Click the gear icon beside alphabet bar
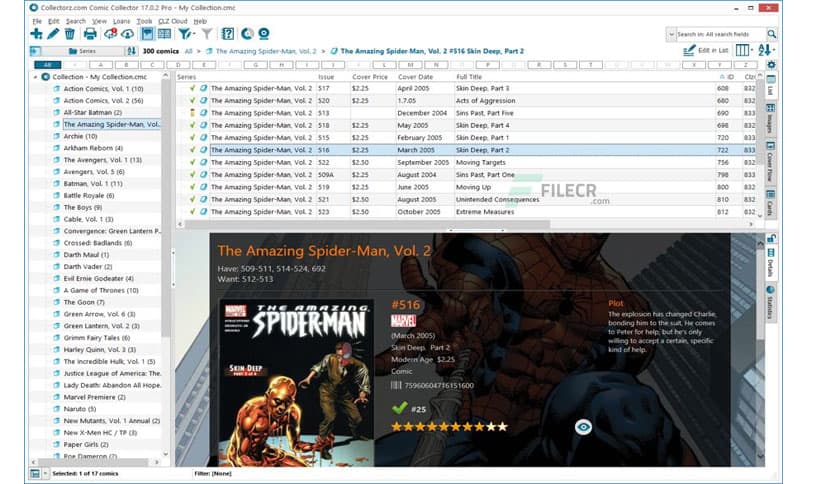The width and height of the screenshot is (836, 484). (771, 64)
